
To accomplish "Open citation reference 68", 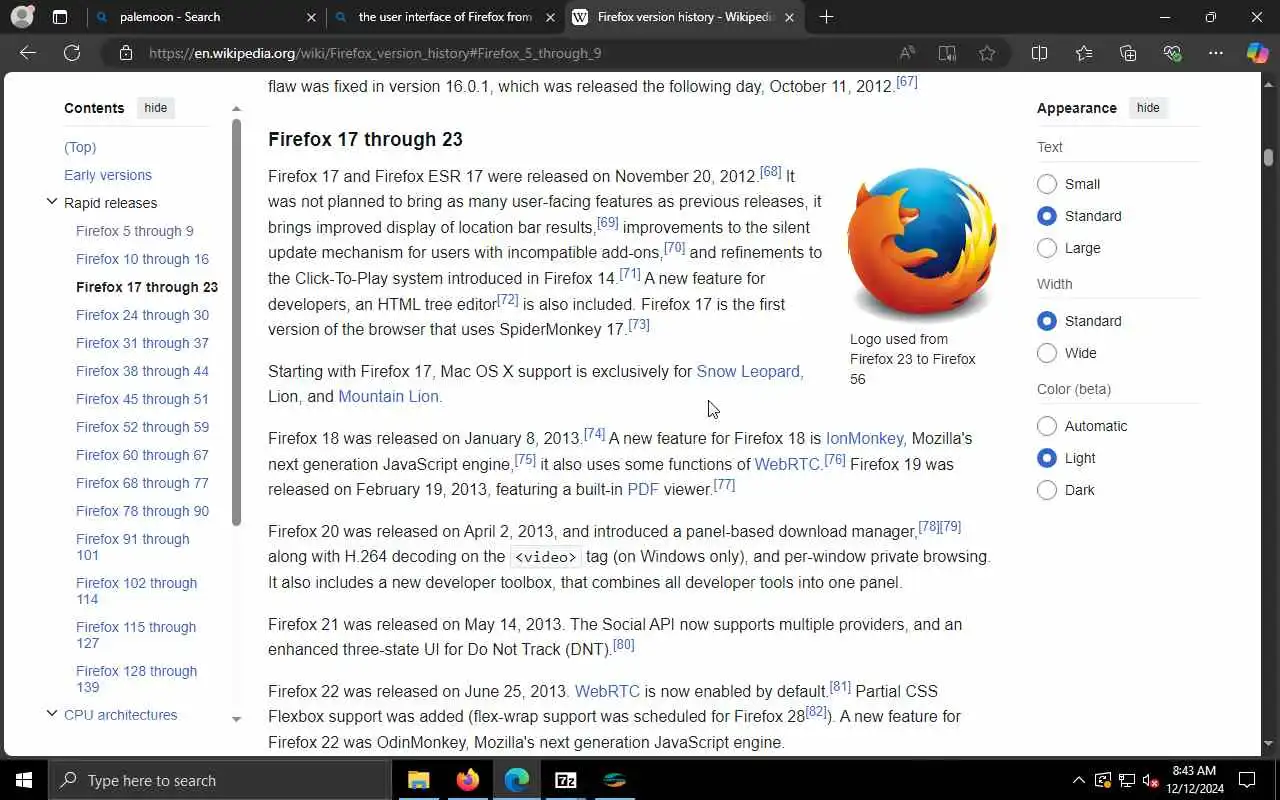I will pyautogui.click(x=770, y=171).
